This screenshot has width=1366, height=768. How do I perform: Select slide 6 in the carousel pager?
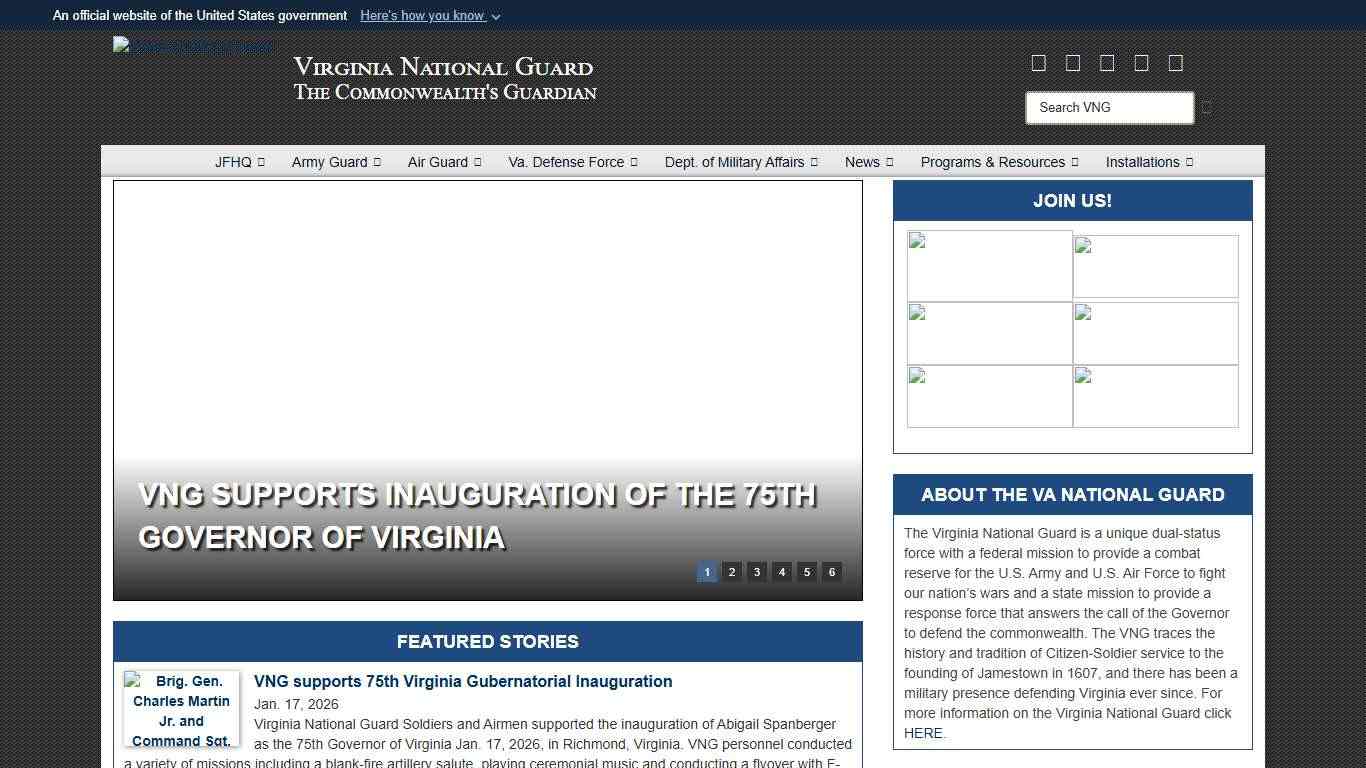coord(832,572)
